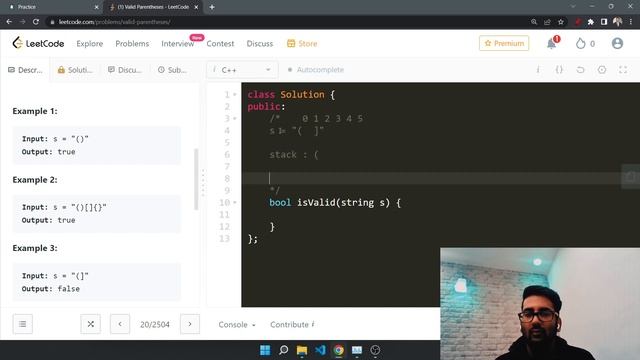Click the editor info icon
This screenshot has height=360, width=640.
(x=538, y=70)
